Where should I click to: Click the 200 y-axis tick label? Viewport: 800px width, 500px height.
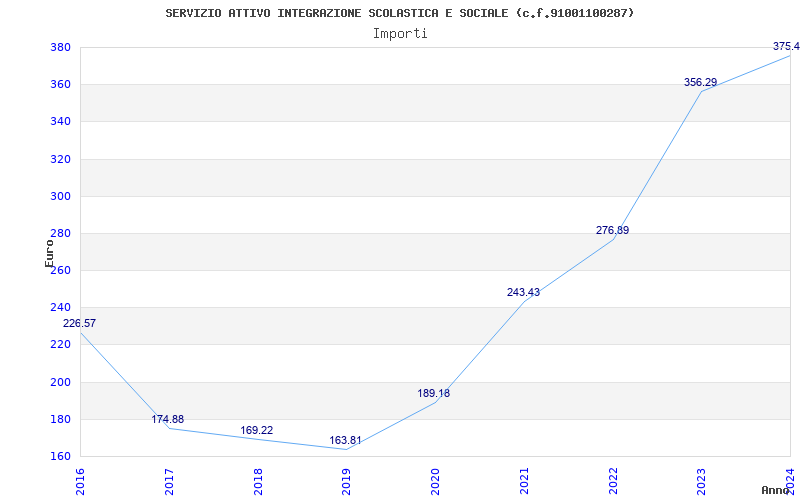60,382
